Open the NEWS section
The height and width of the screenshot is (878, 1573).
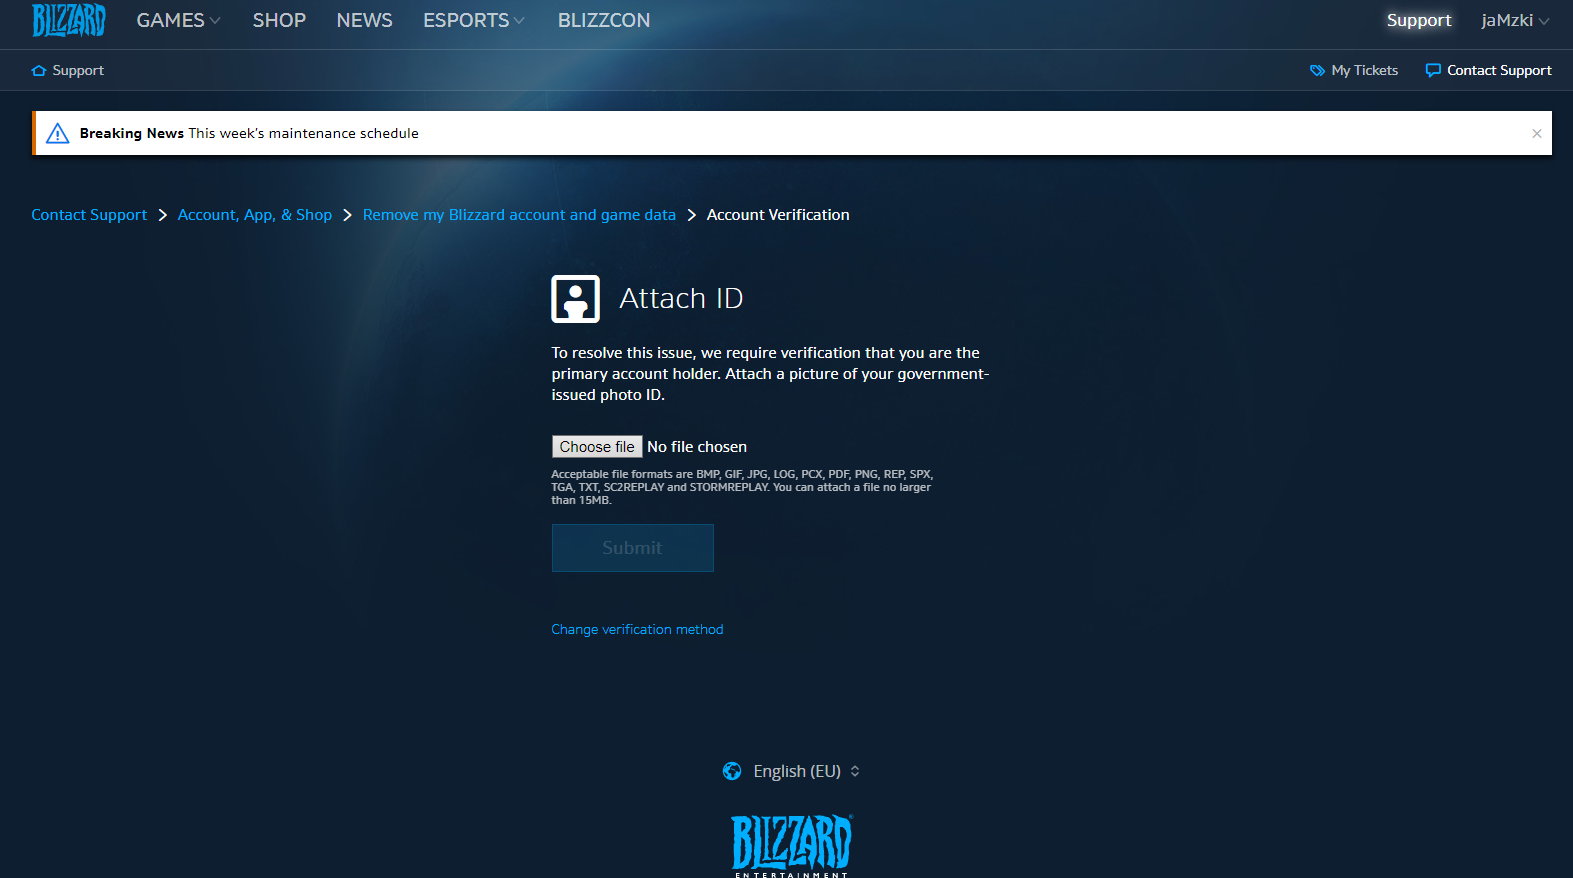click(x=364, y=20)
